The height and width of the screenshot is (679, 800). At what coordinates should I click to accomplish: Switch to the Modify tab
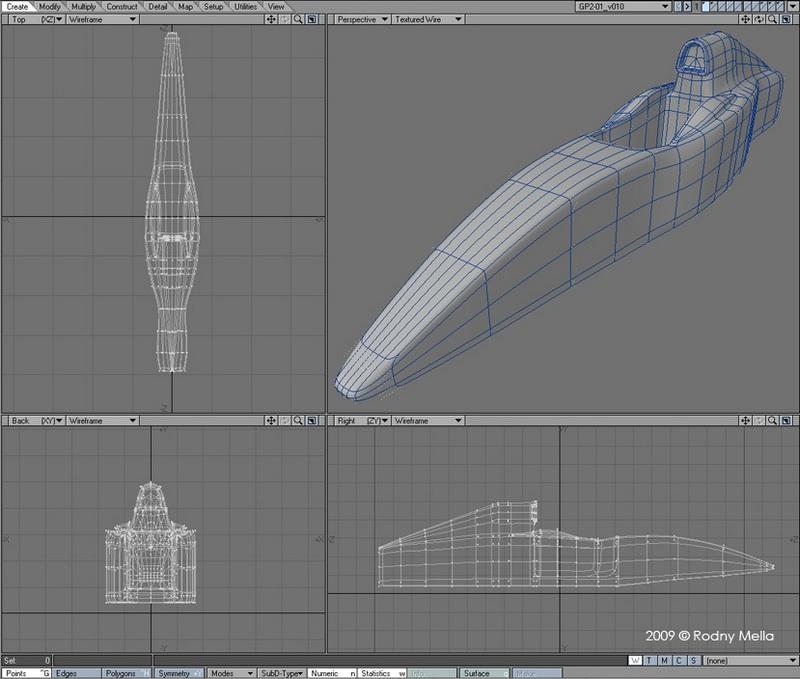[50, 6]
